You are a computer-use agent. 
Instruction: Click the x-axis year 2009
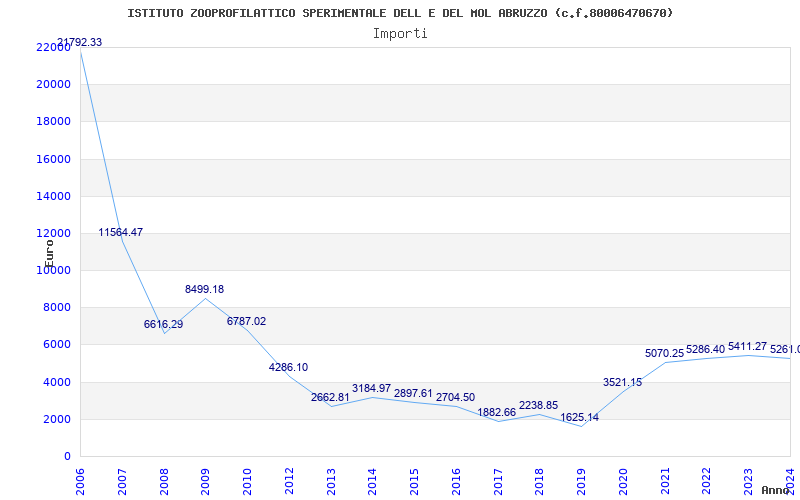(x=205, y=481)
